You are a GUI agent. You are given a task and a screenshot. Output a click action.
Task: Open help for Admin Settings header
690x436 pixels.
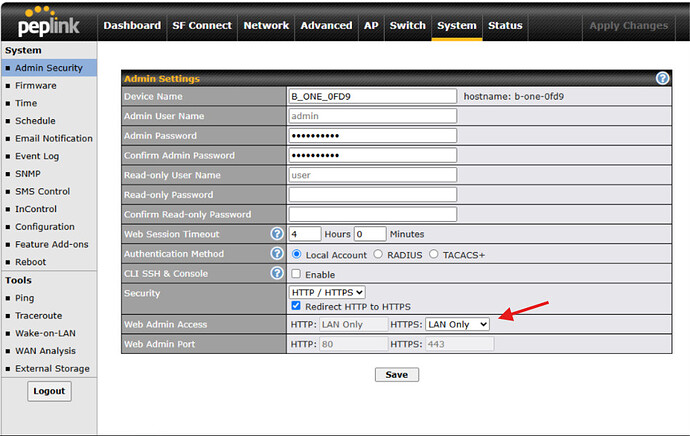click(x=662, y=78)
